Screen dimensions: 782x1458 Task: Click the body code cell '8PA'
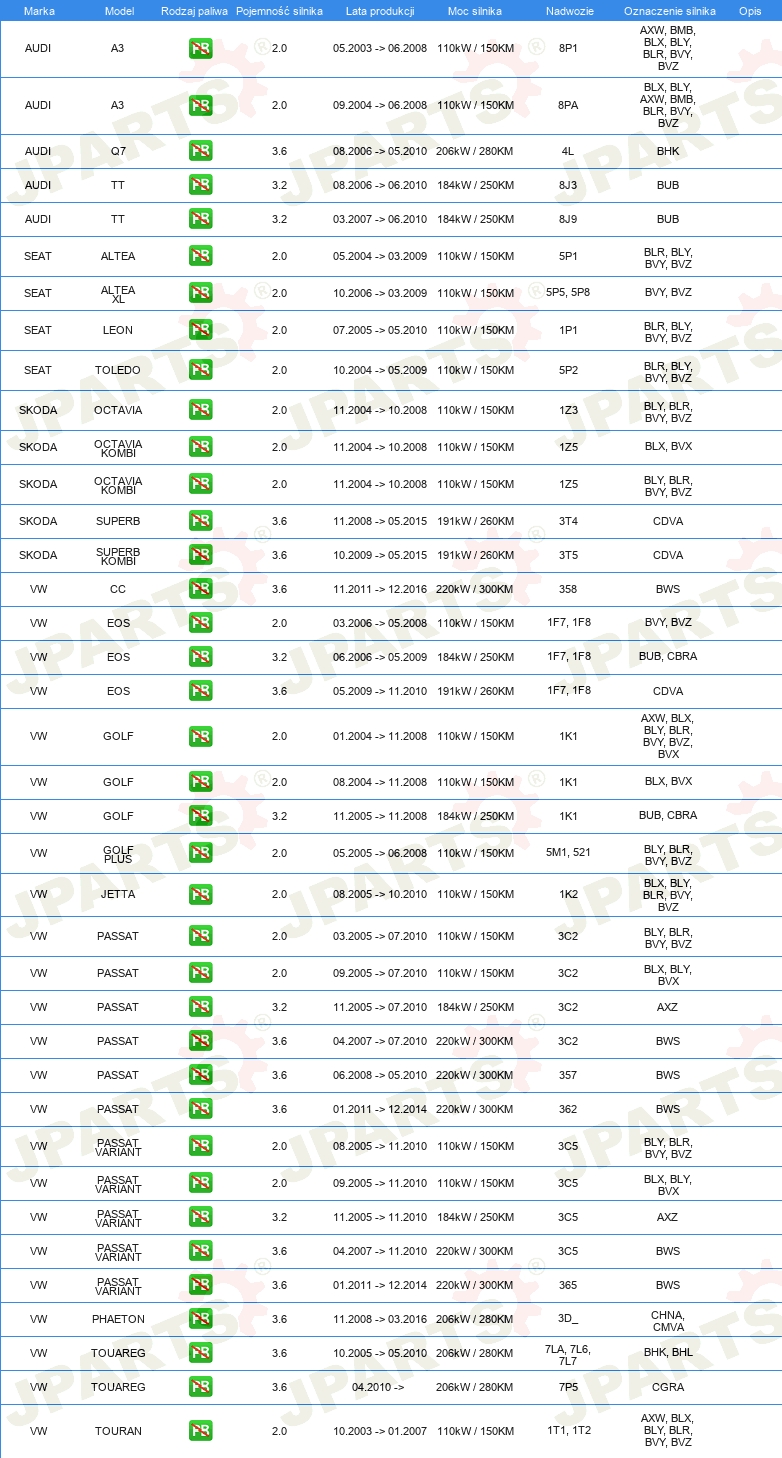568,105
